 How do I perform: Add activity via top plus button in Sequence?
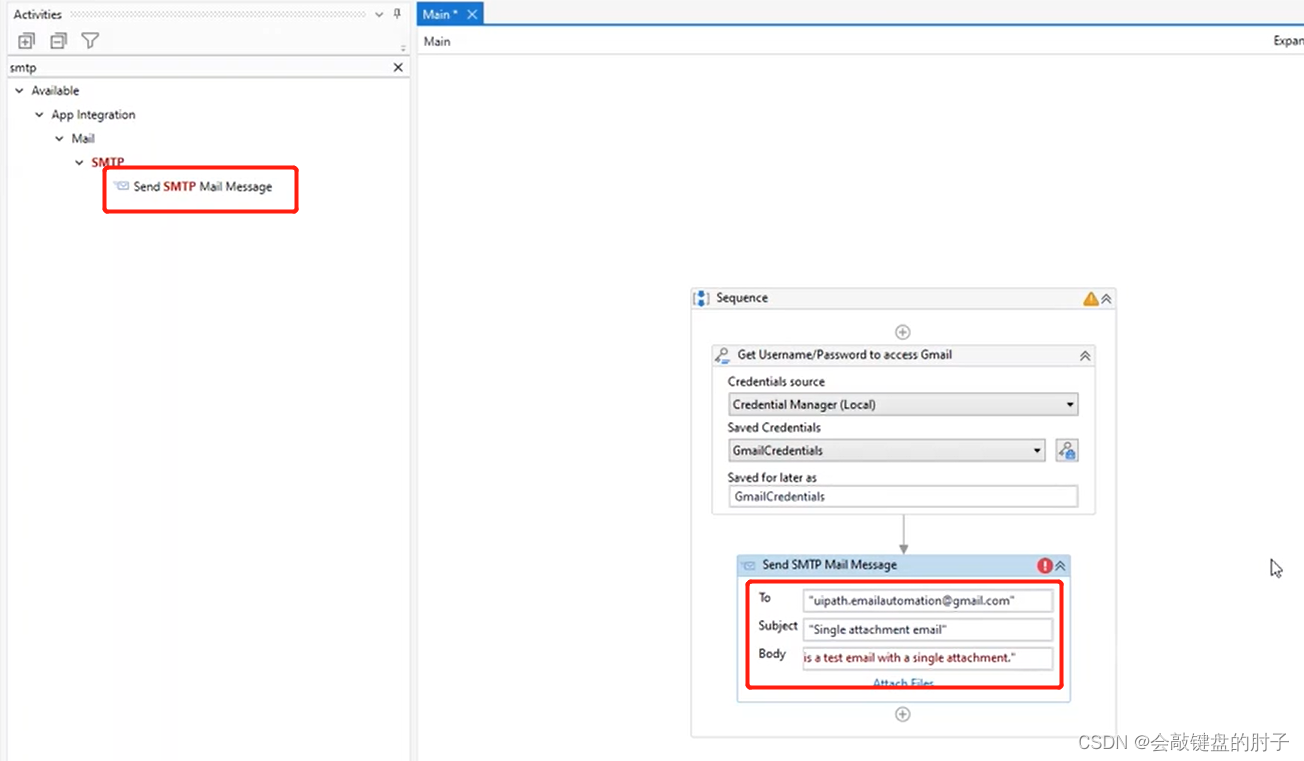click(902, 332)
